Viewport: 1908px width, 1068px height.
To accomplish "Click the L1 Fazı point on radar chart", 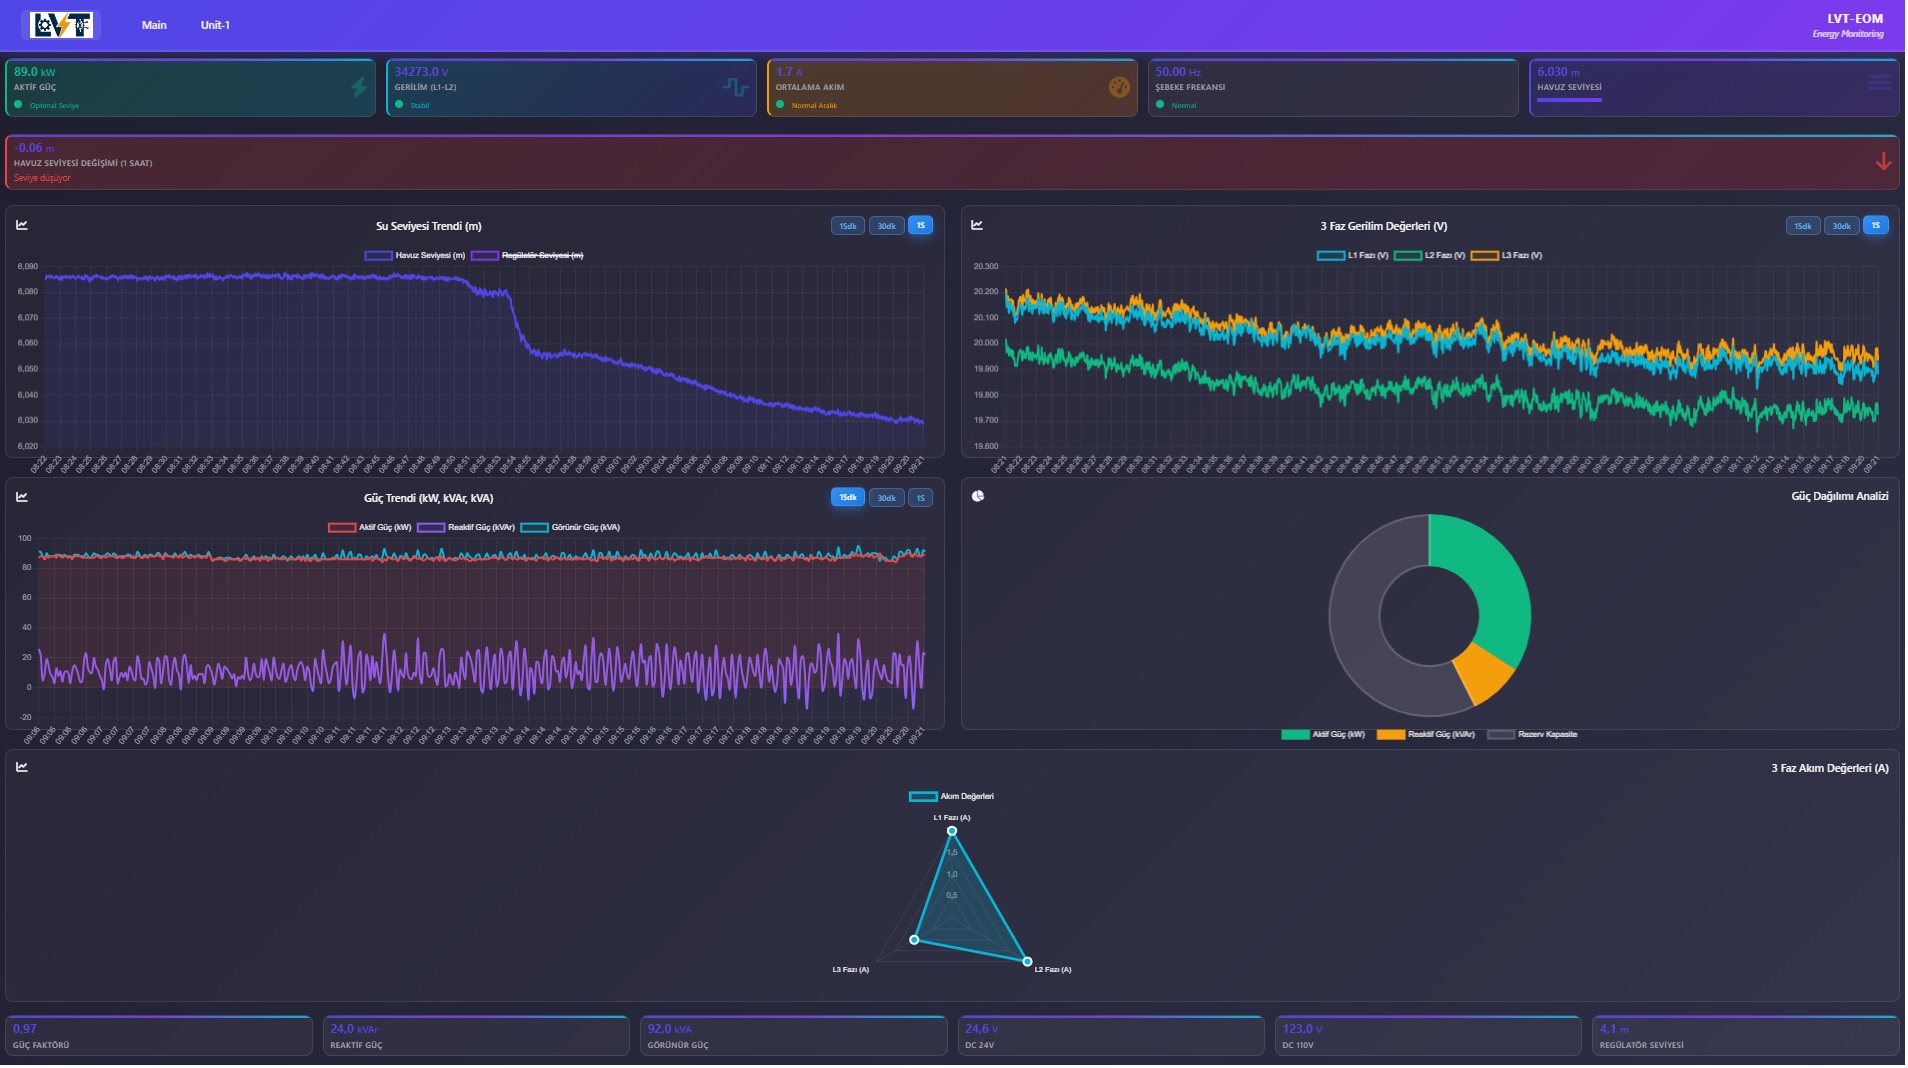I will (x=953, y=832).
